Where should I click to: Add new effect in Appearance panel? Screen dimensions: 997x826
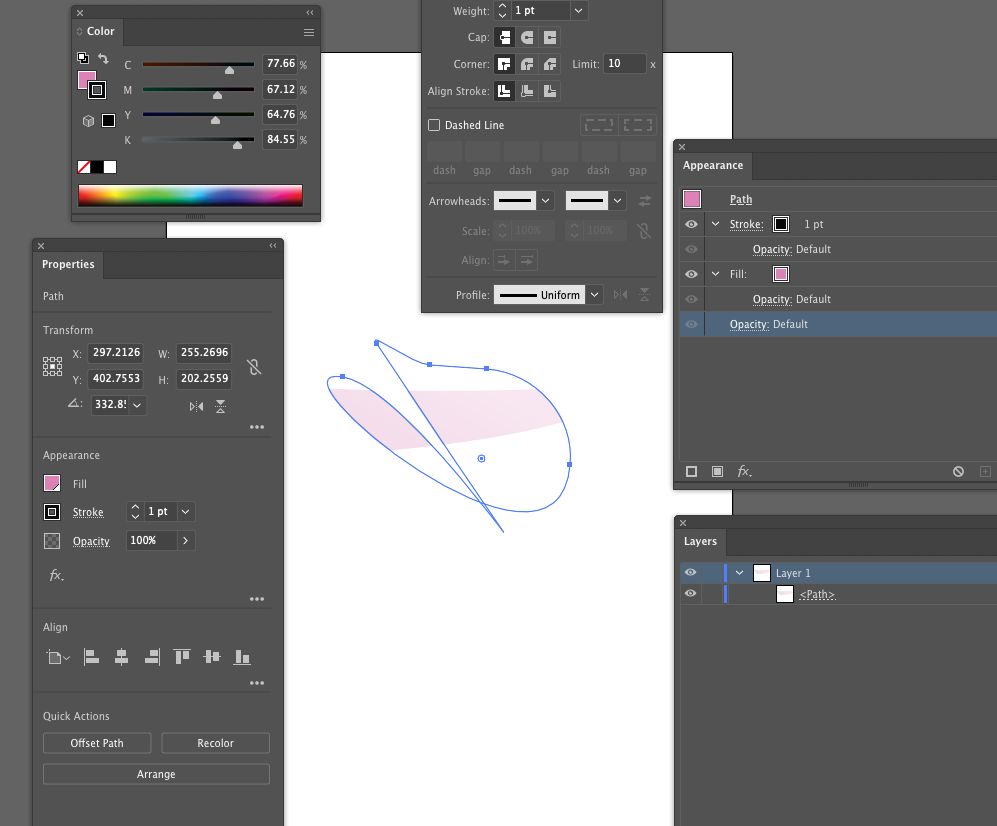click(x=744, y=471)
